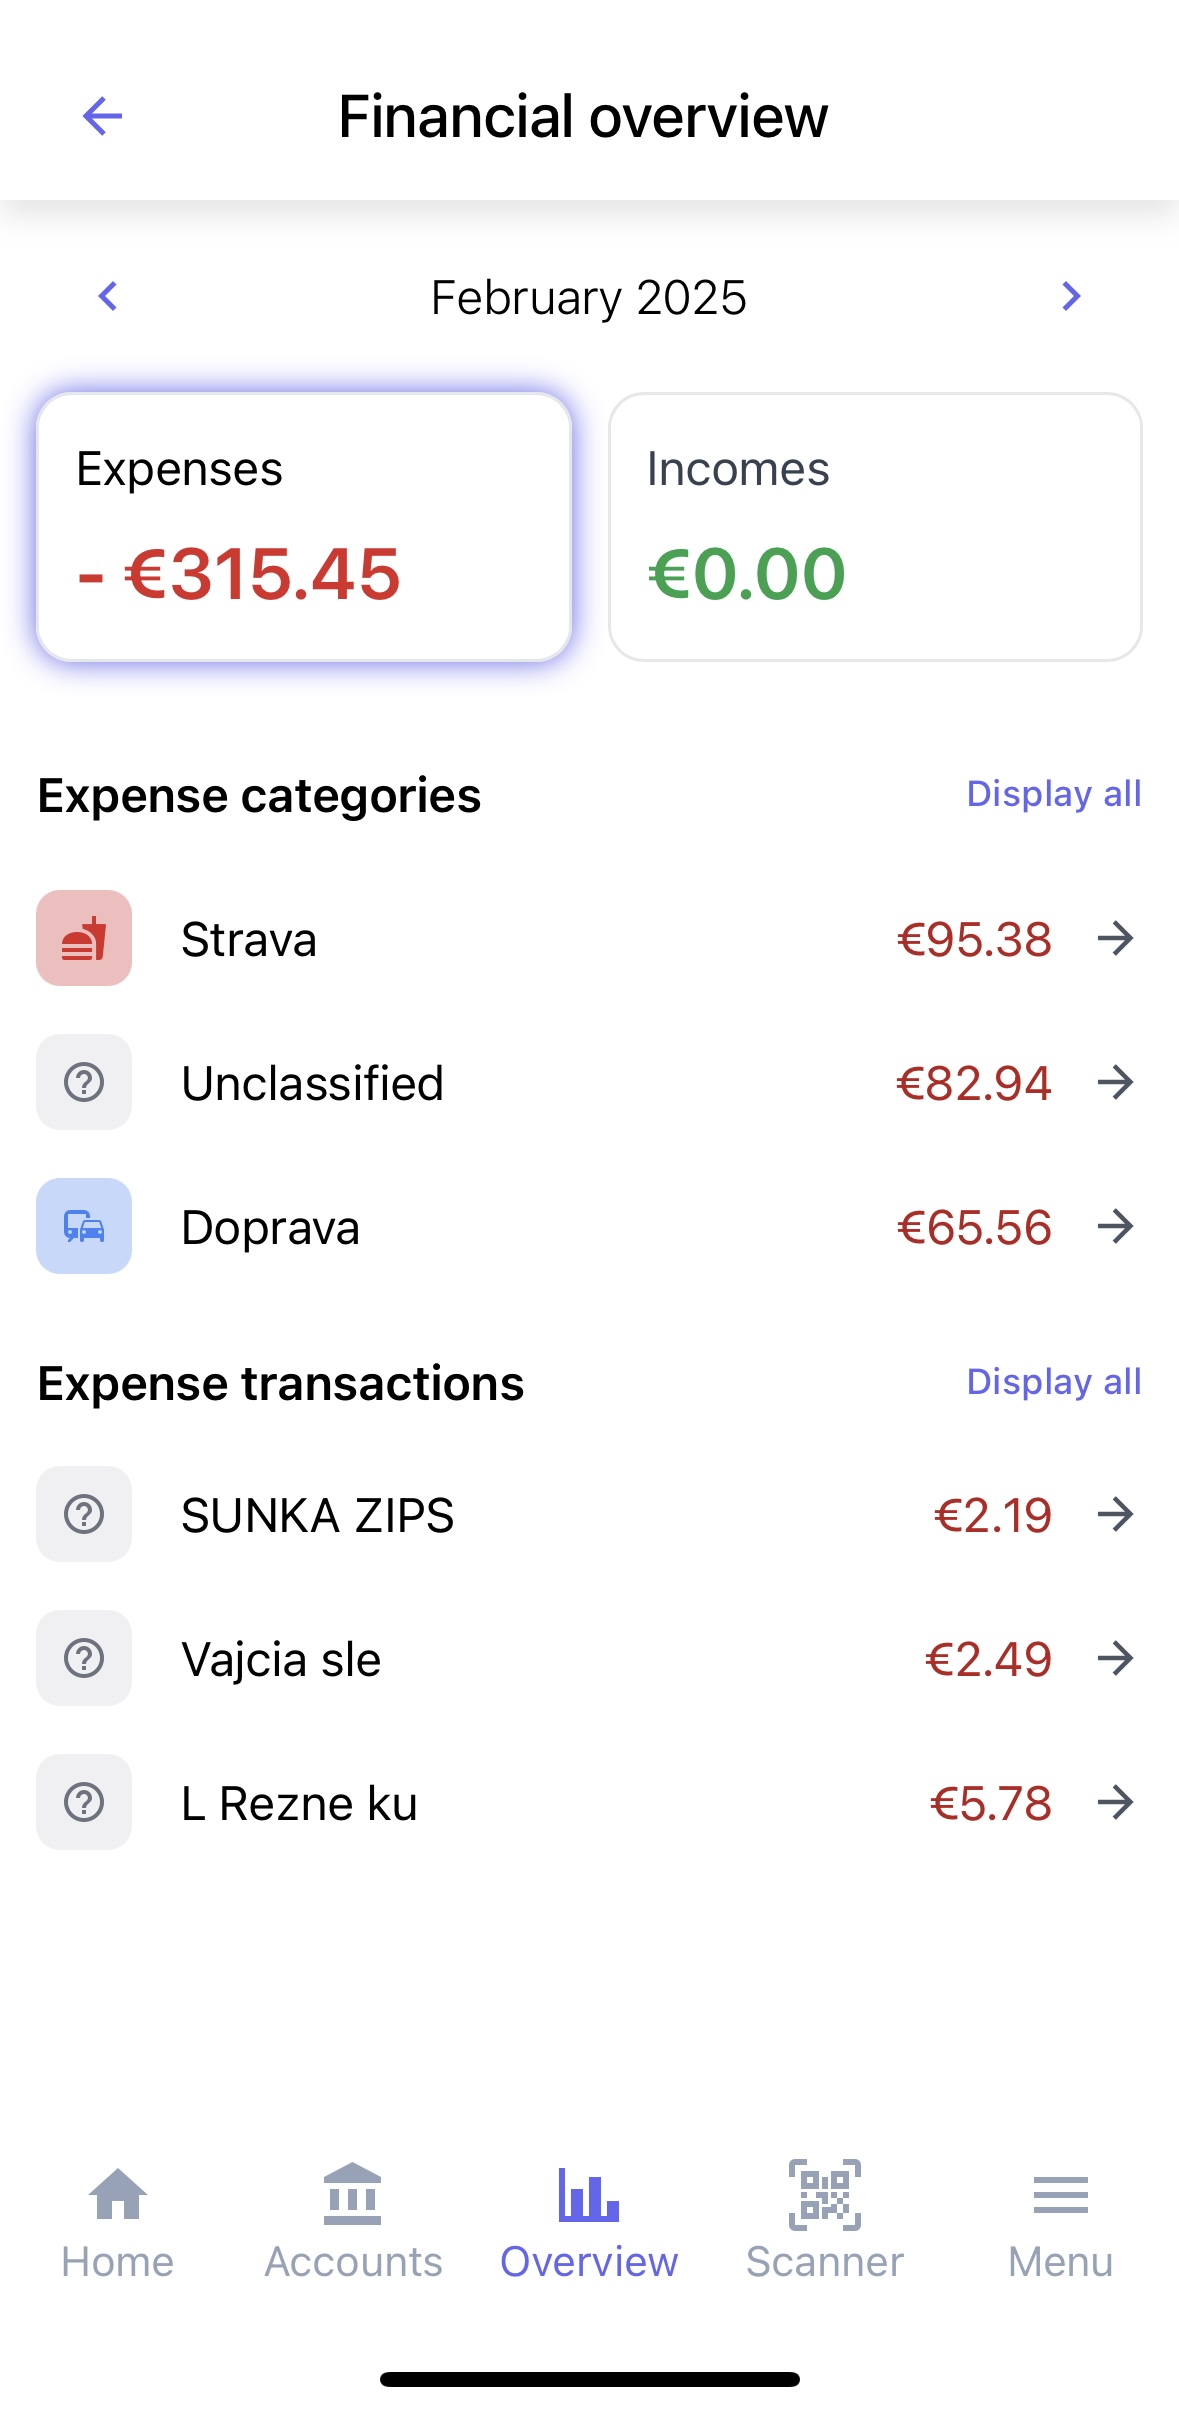Tap the Vajcia sle transaction icon
The image size is (1179, 2411).
point(84,1658)
